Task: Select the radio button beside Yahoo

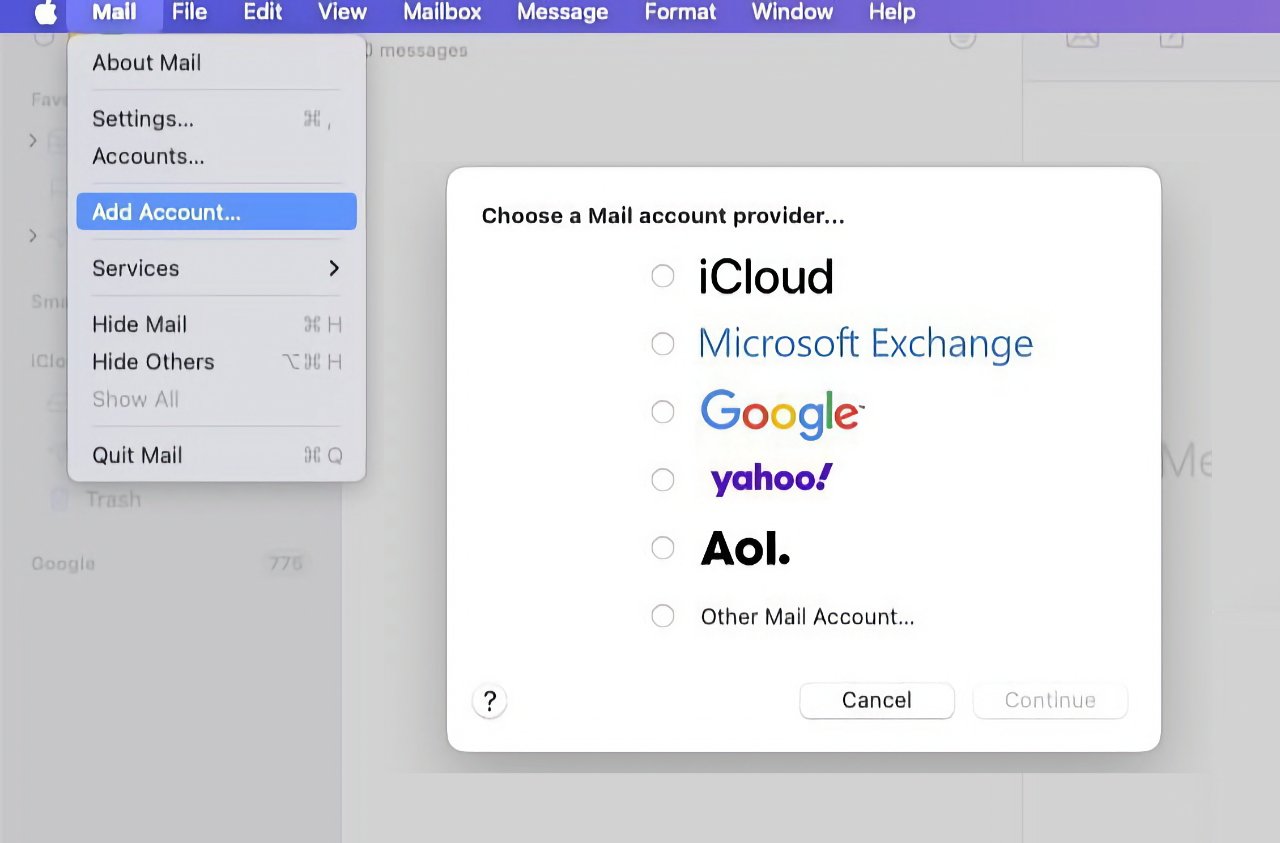Action: 662,480
